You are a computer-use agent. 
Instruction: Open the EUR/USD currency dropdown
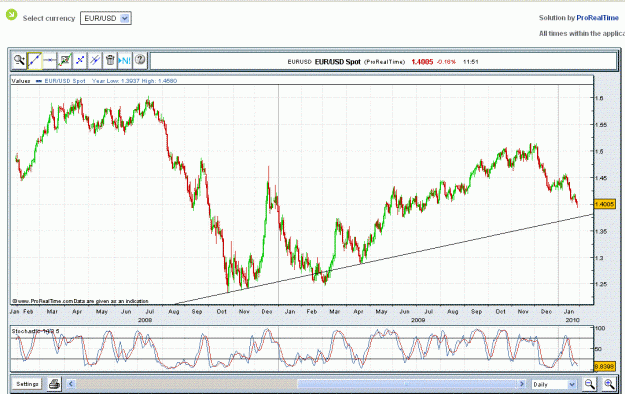point(106,18)
